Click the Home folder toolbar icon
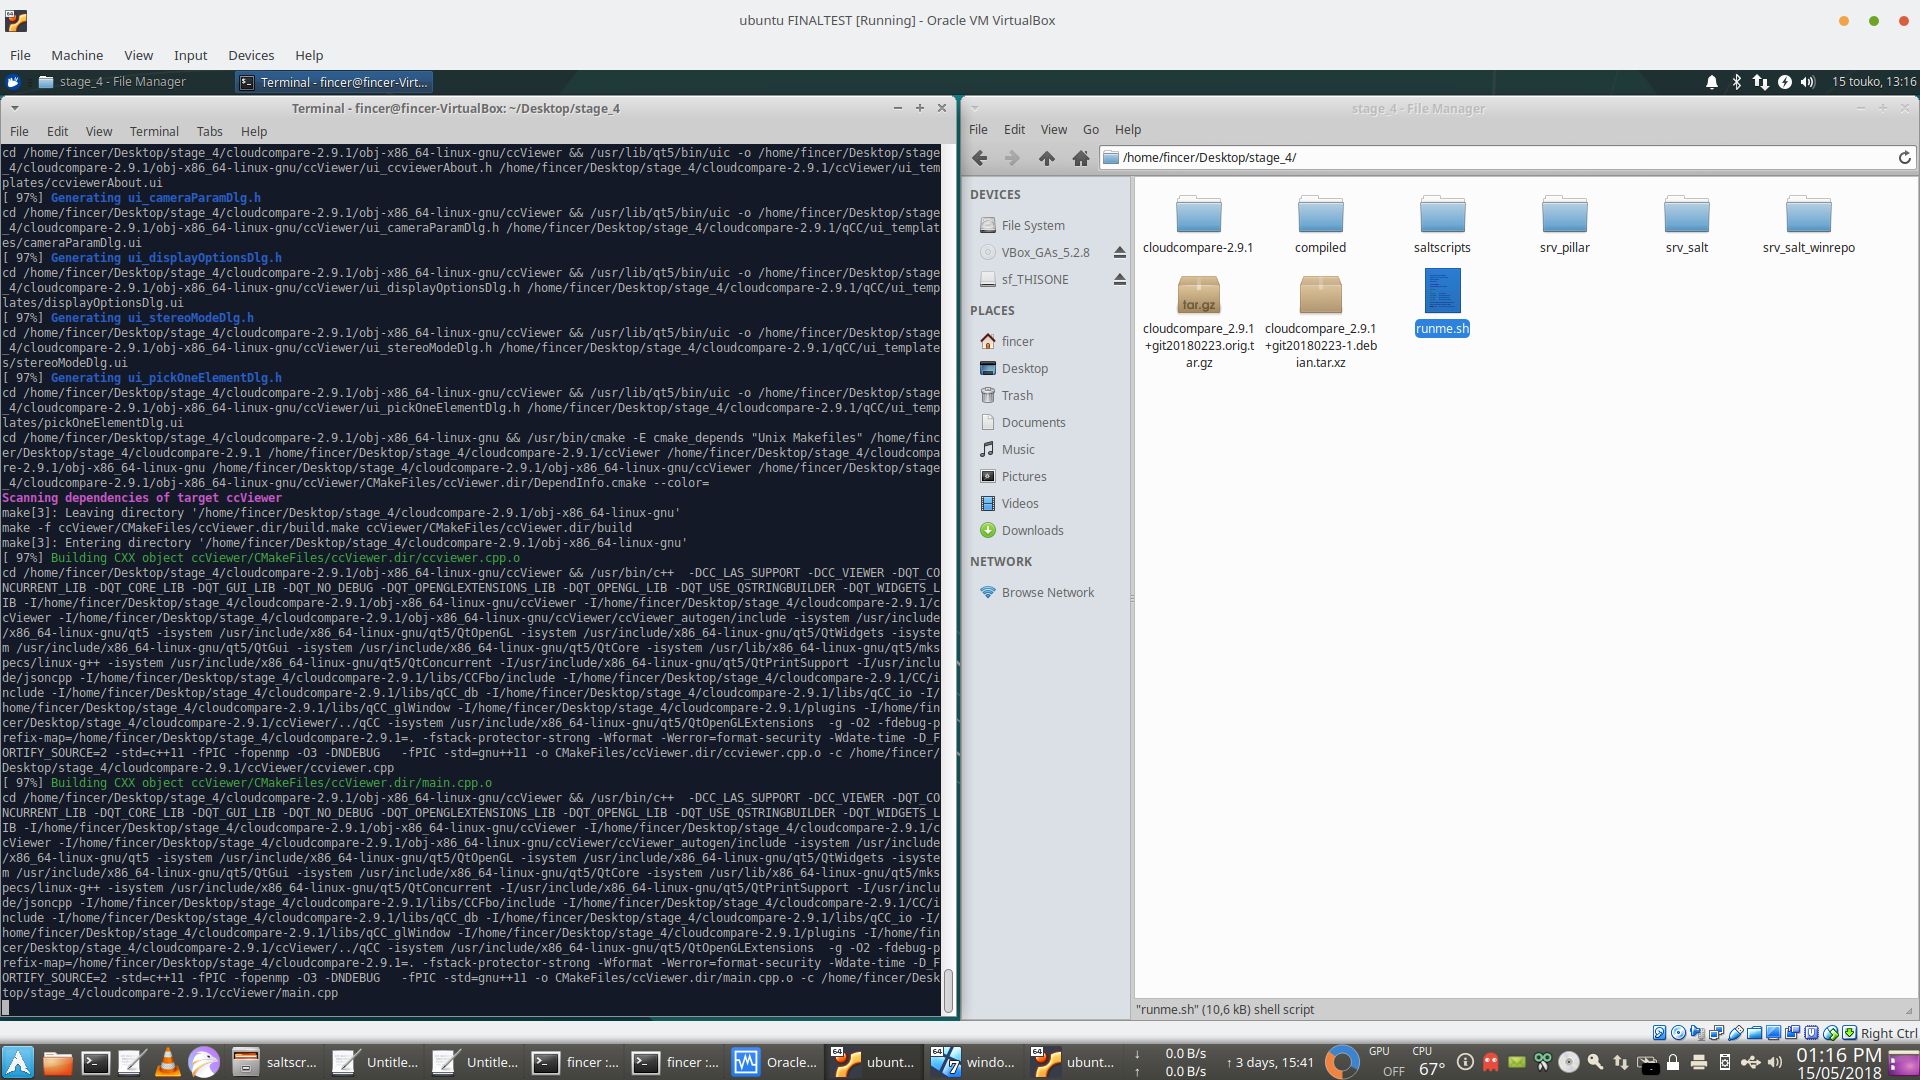 [1080, 158]
